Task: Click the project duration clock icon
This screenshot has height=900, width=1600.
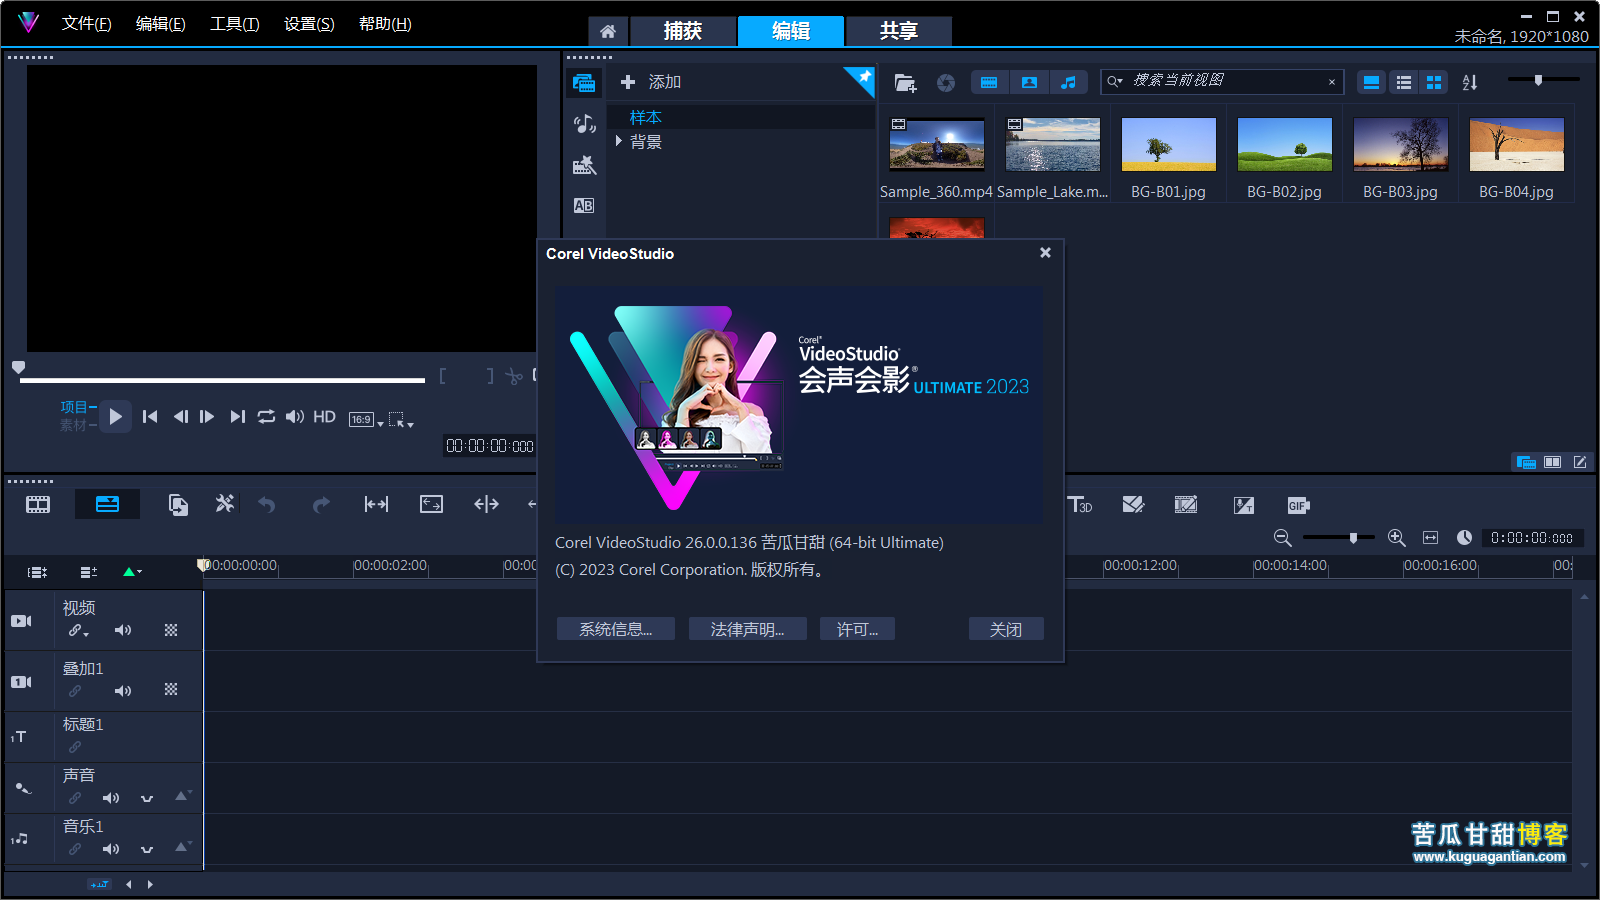Action: click(1464, 538)
